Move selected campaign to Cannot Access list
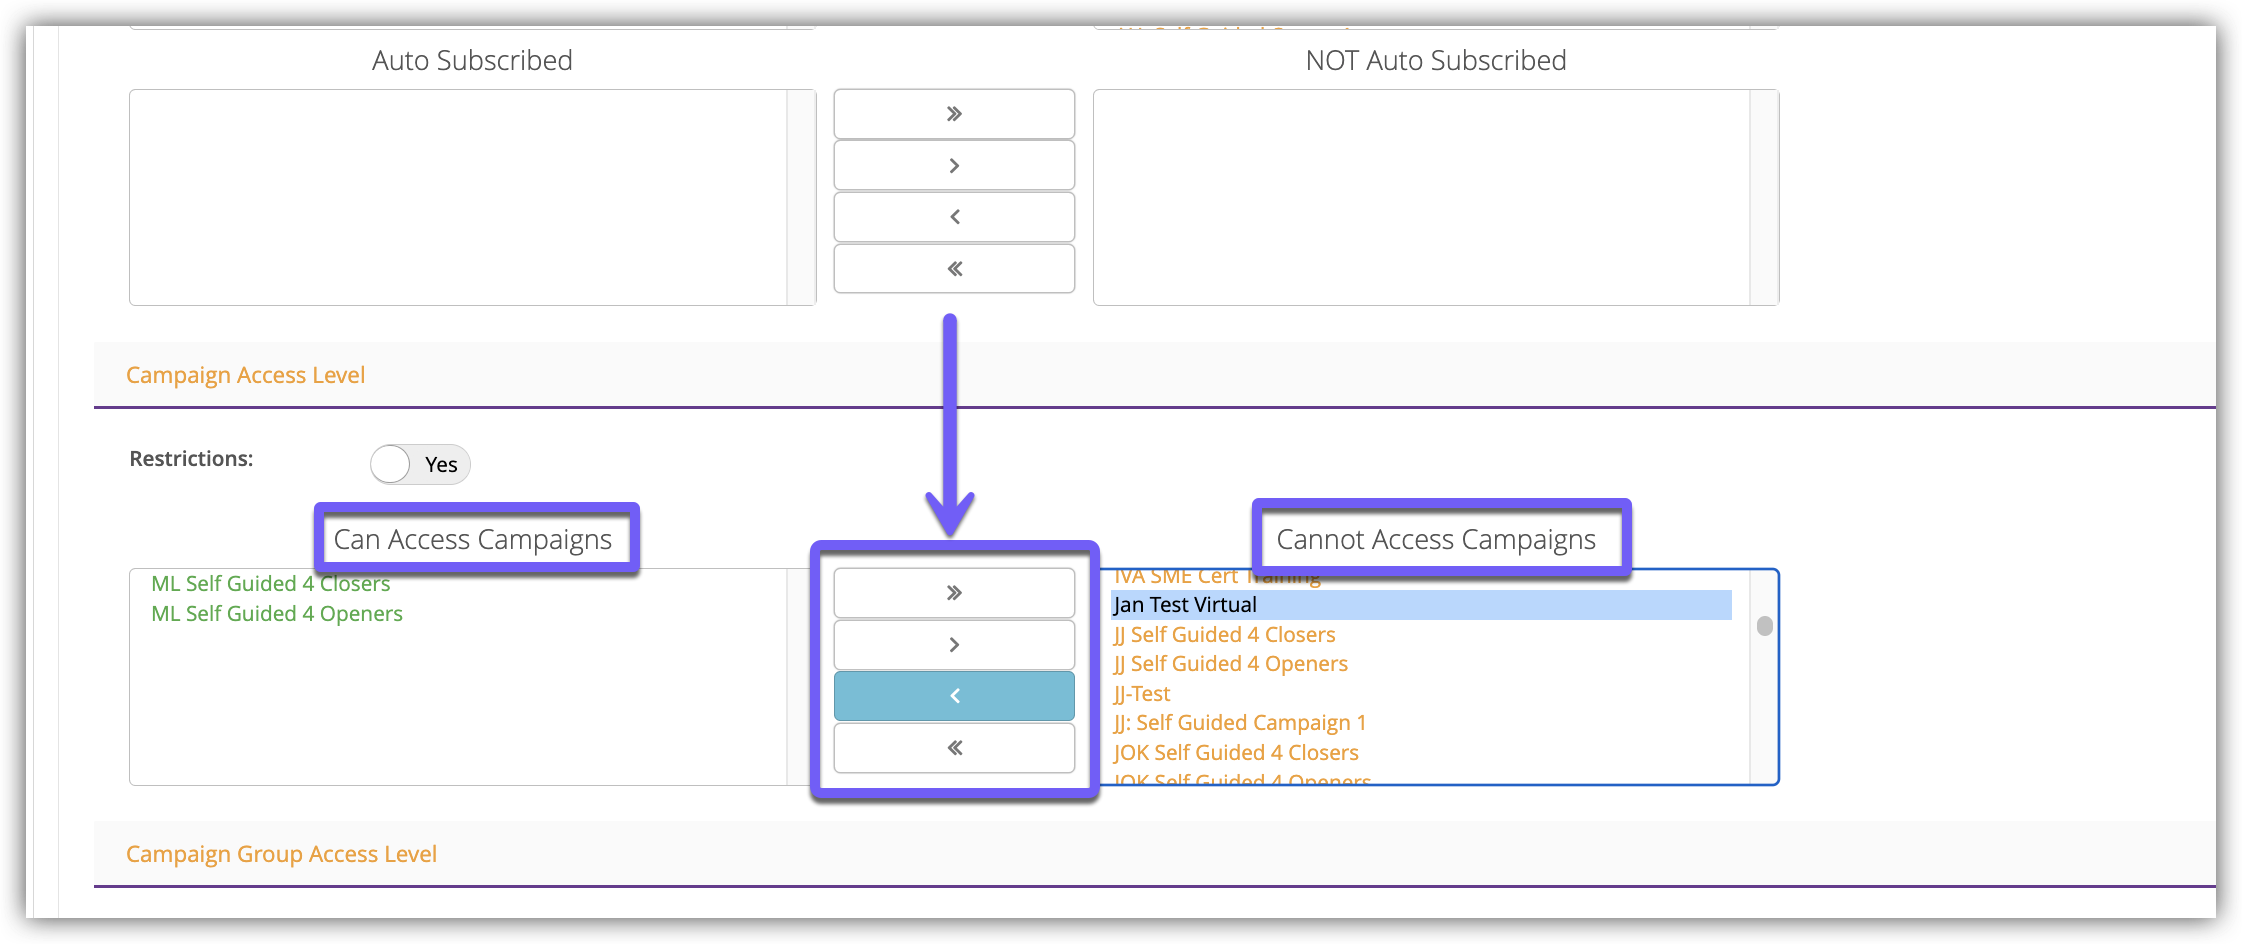This screenshot has height=944, width=2242. point(954,645)
